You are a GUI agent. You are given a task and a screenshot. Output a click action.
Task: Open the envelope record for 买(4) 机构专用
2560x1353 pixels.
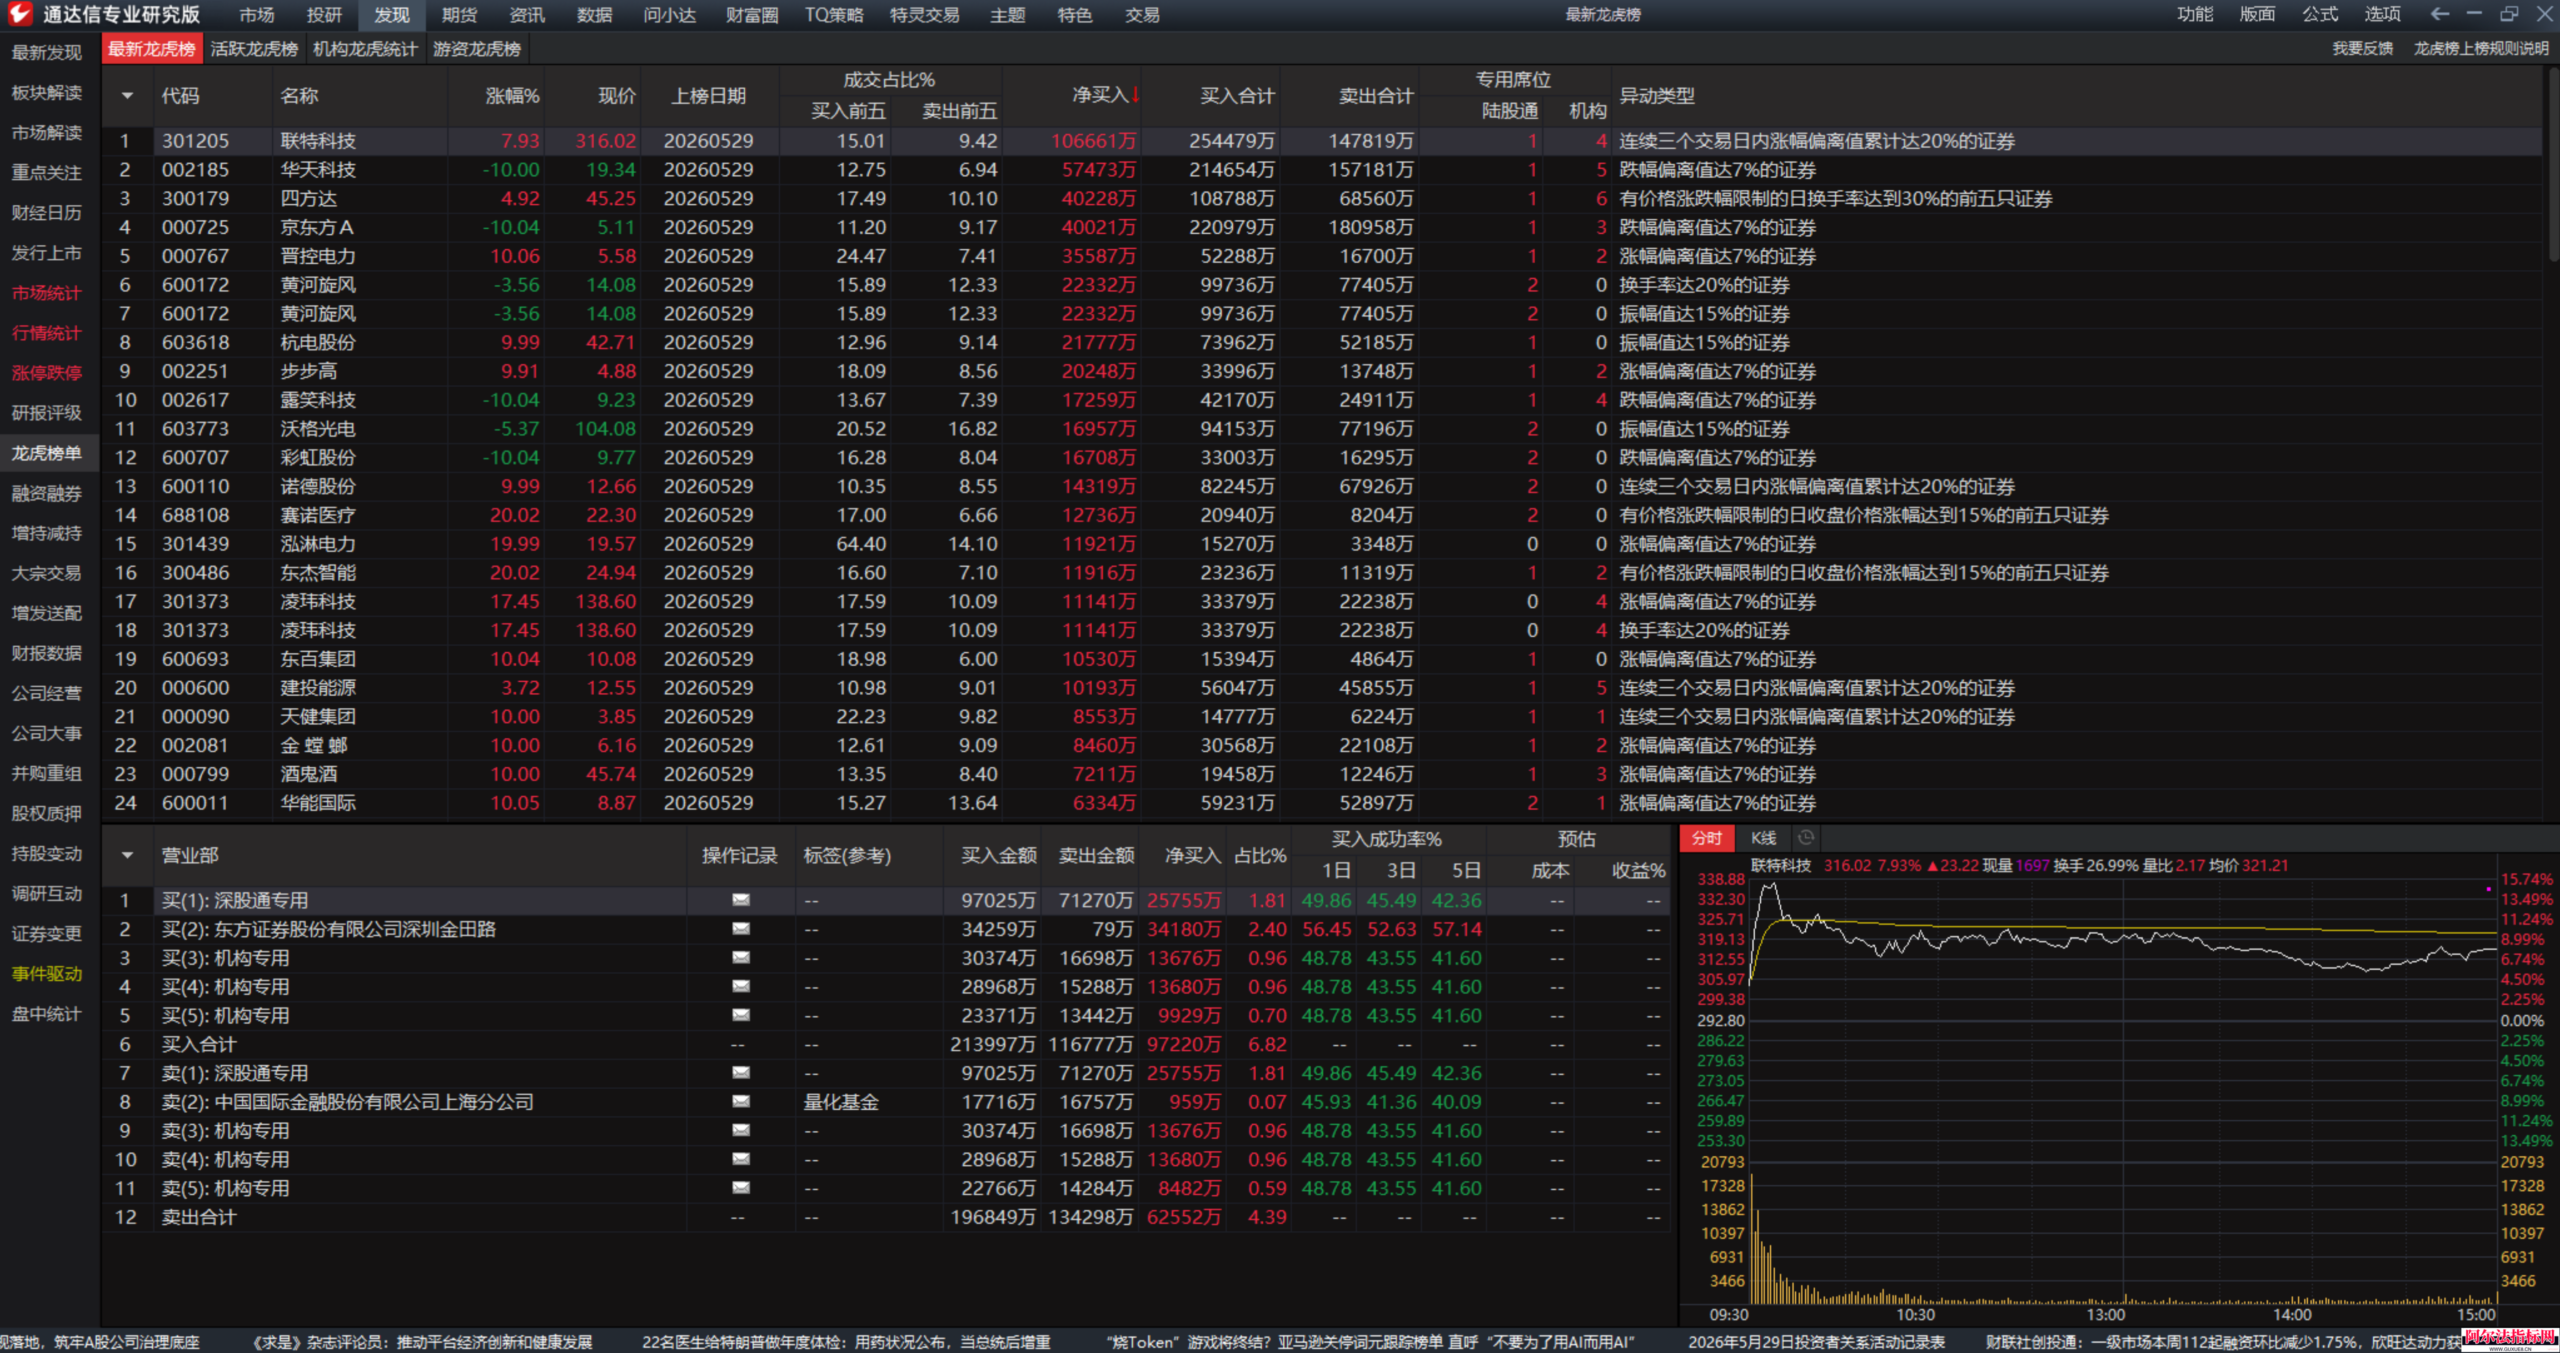coord(741,986)
